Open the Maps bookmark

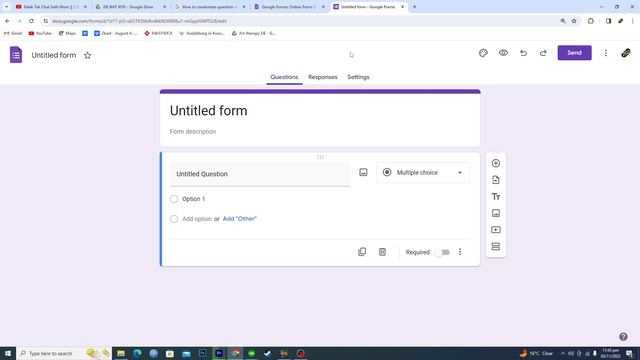point(67,33)
